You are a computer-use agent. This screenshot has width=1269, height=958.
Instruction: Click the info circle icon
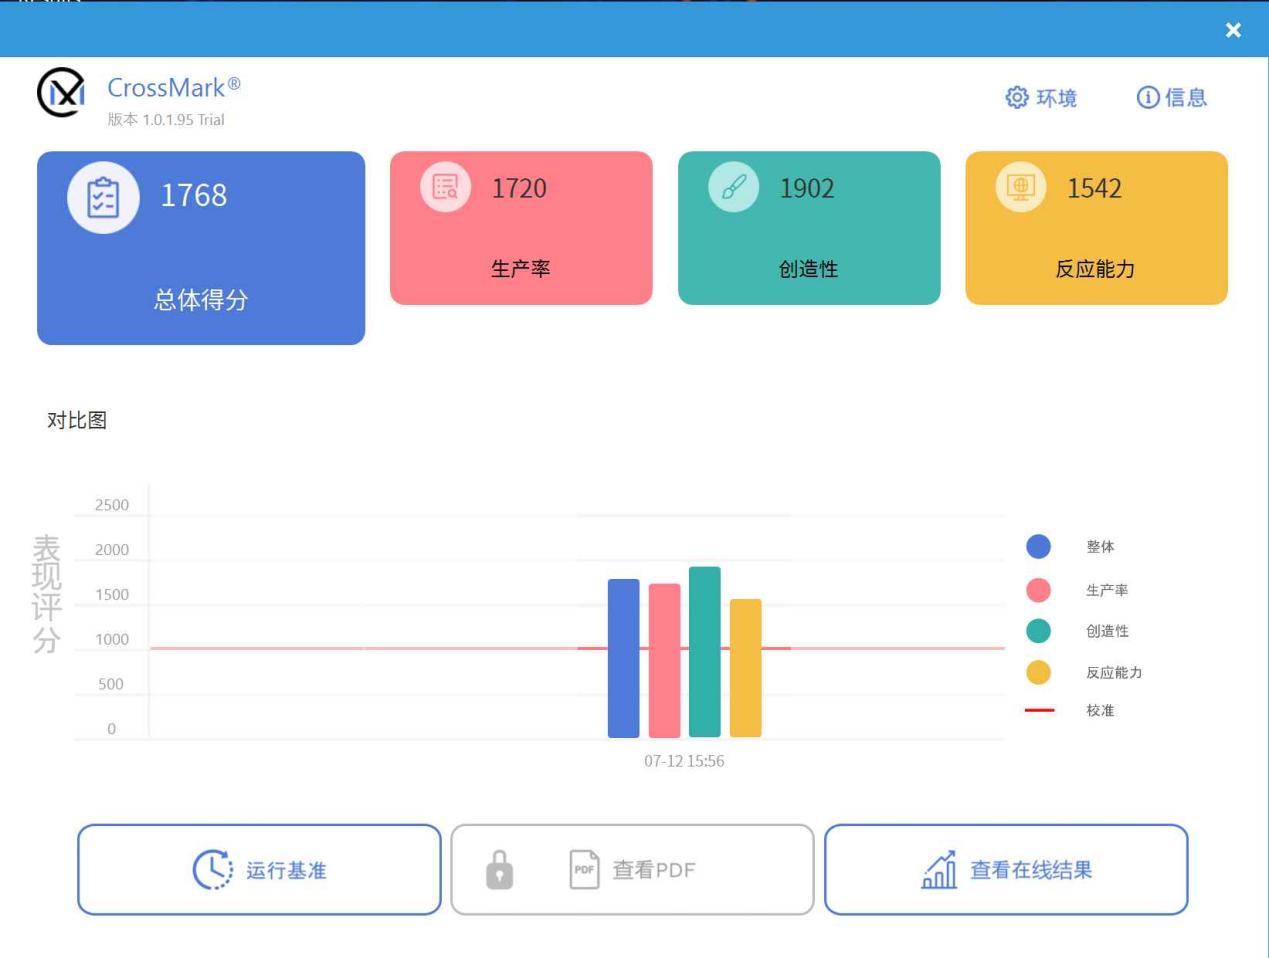tap(1148, 97)
